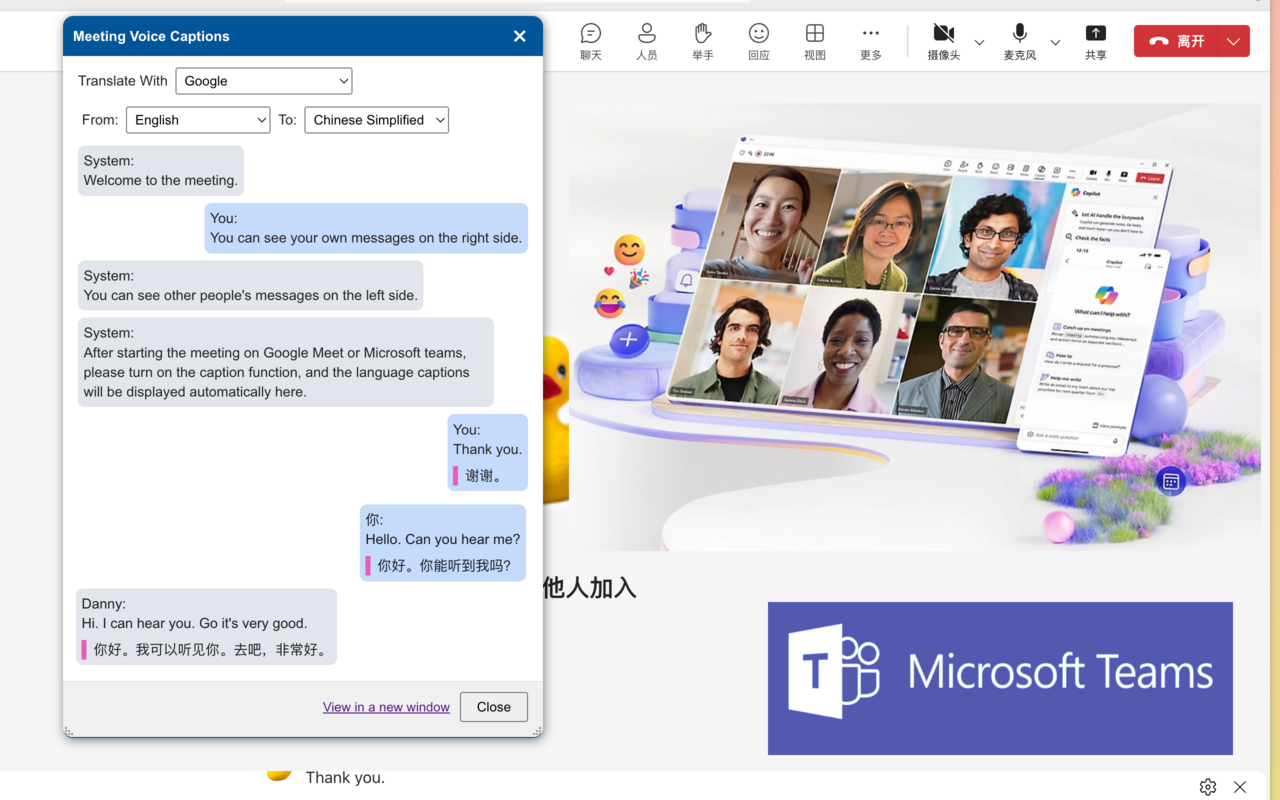Open the more (更多) options menu

(x=871, y=42)
